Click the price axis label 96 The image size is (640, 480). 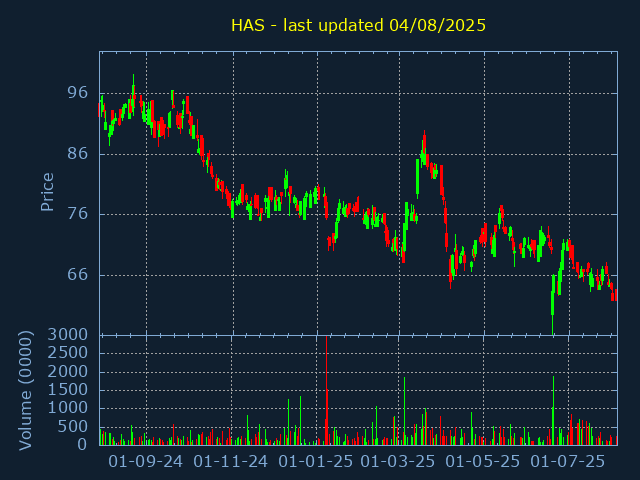(77, 93)
